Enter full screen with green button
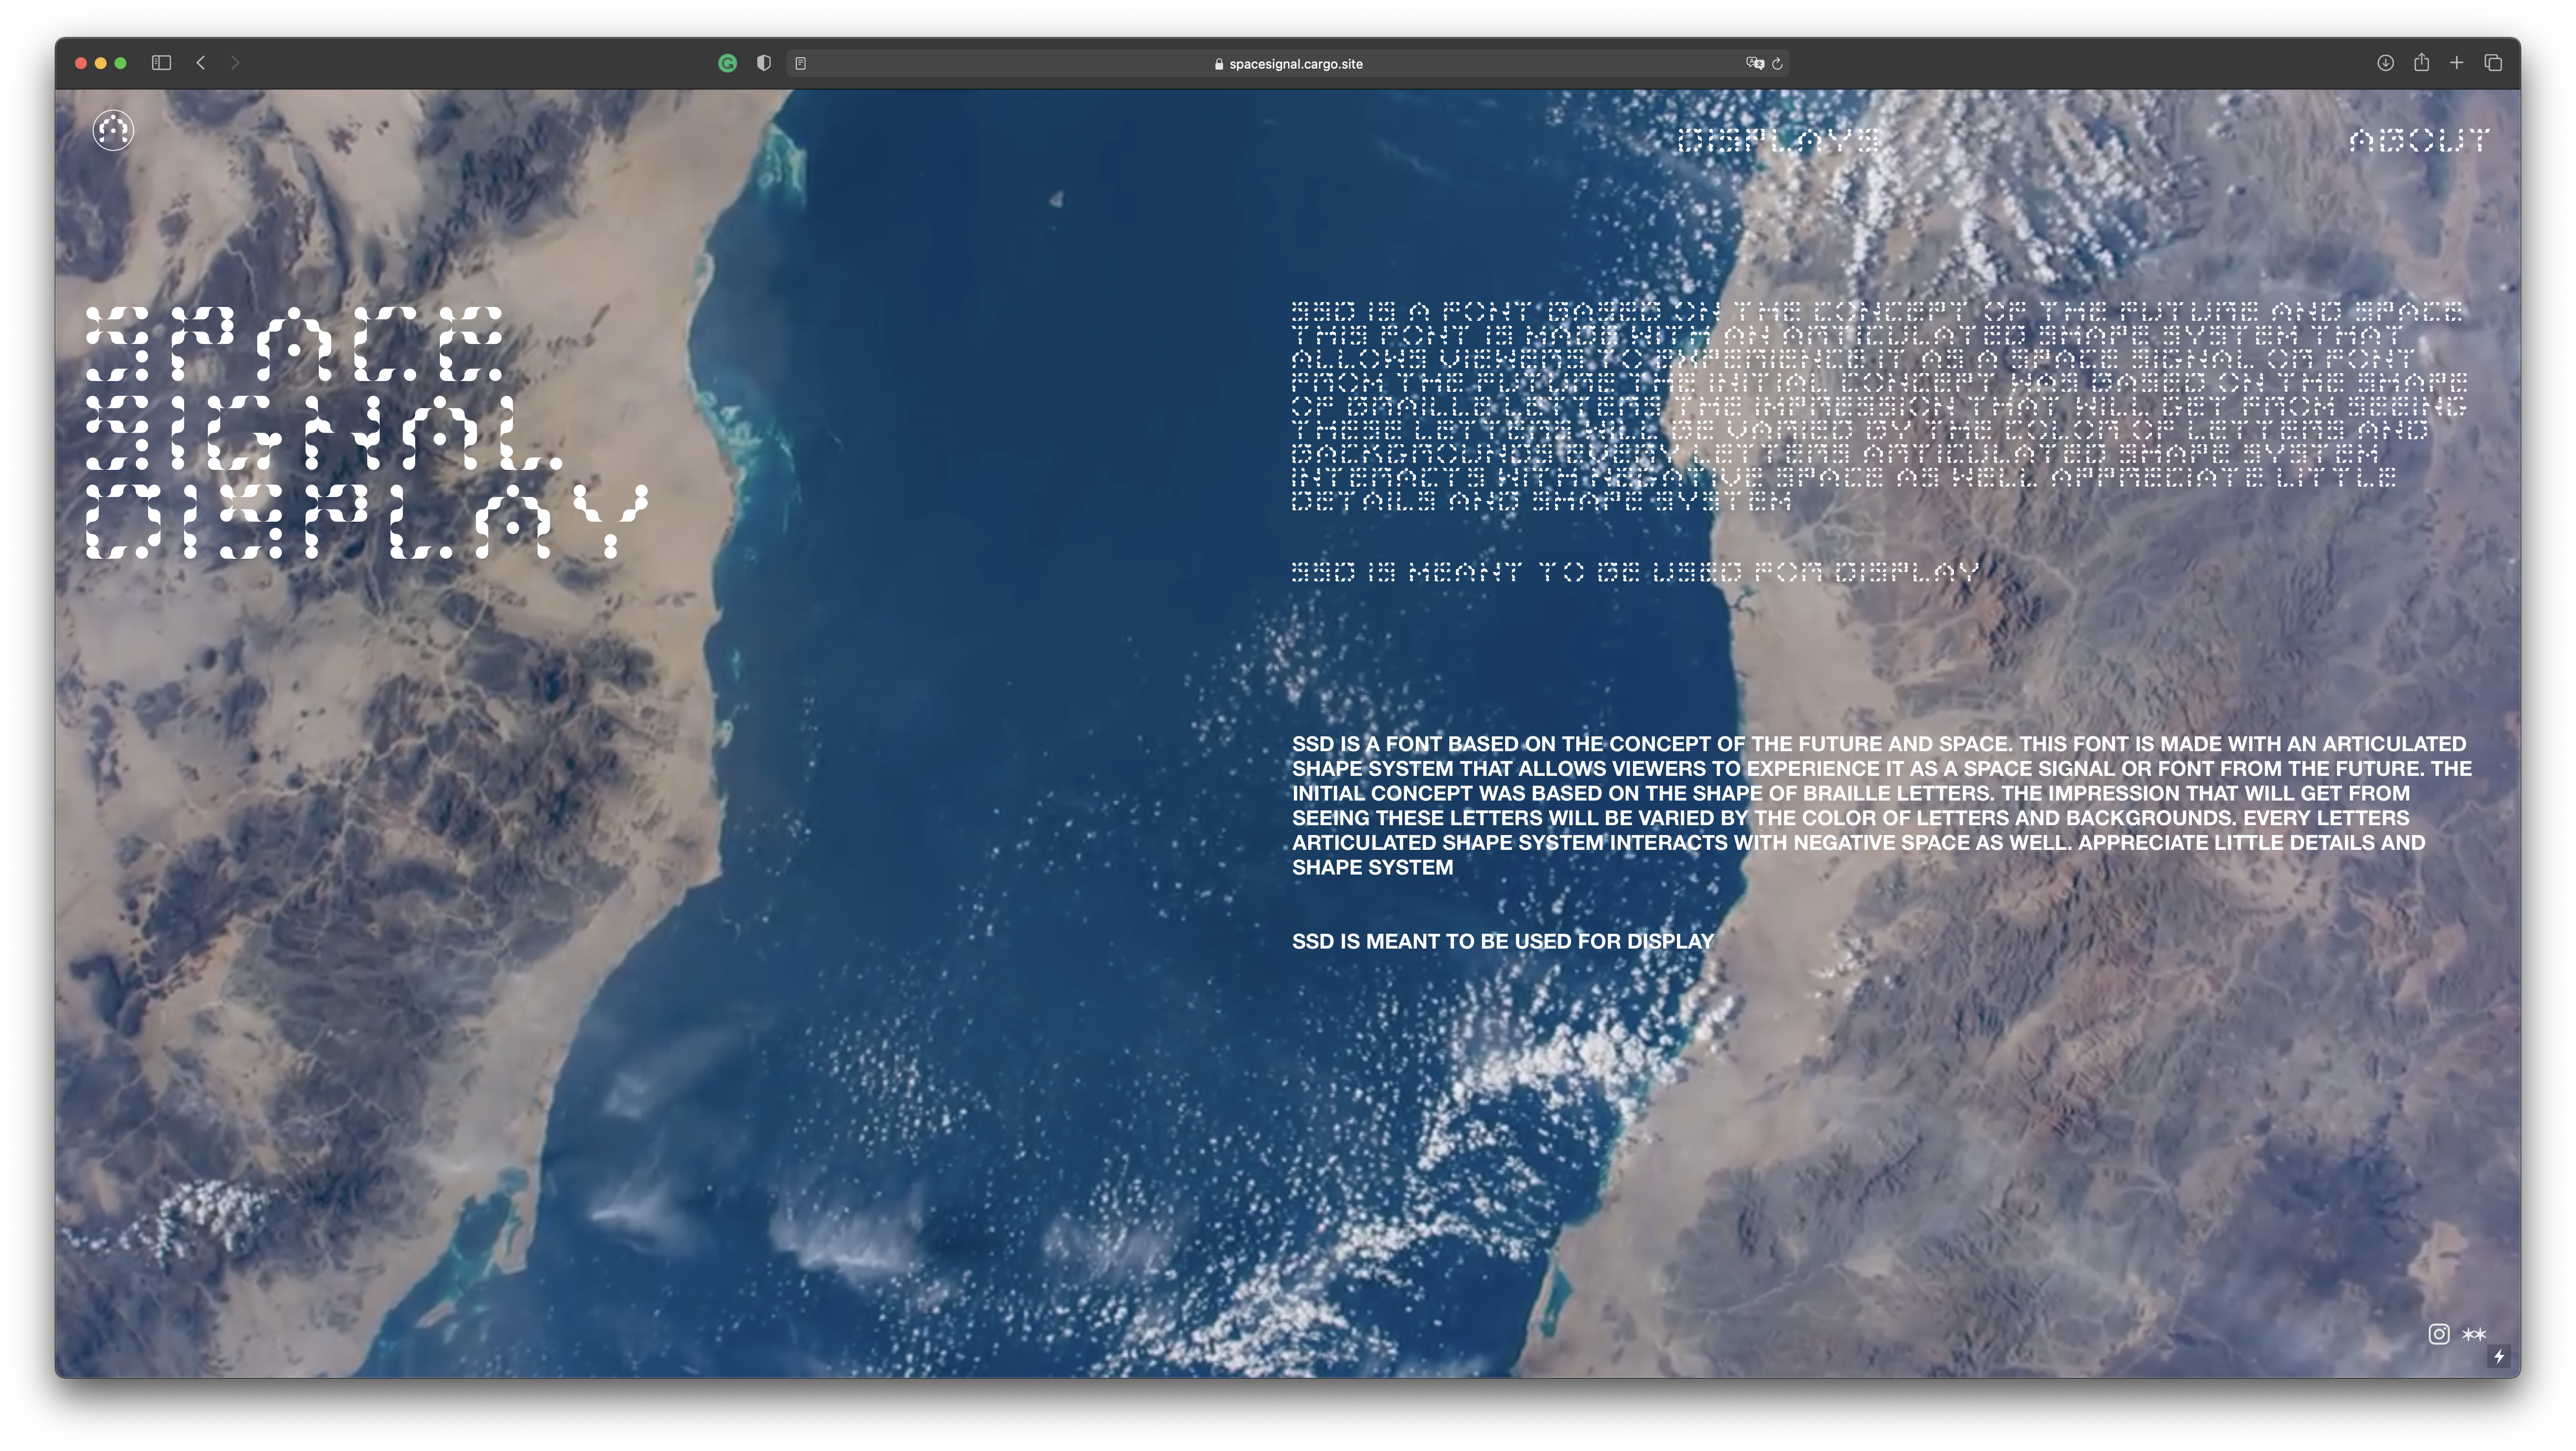The image size is (2576, 1451). (121, 63)
